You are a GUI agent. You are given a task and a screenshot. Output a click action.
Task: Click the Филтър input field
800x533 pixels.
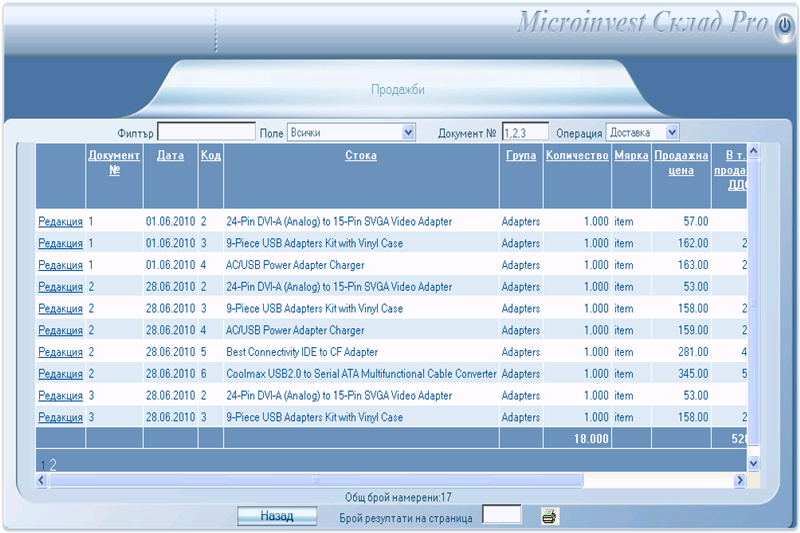[x=206, y=132]
